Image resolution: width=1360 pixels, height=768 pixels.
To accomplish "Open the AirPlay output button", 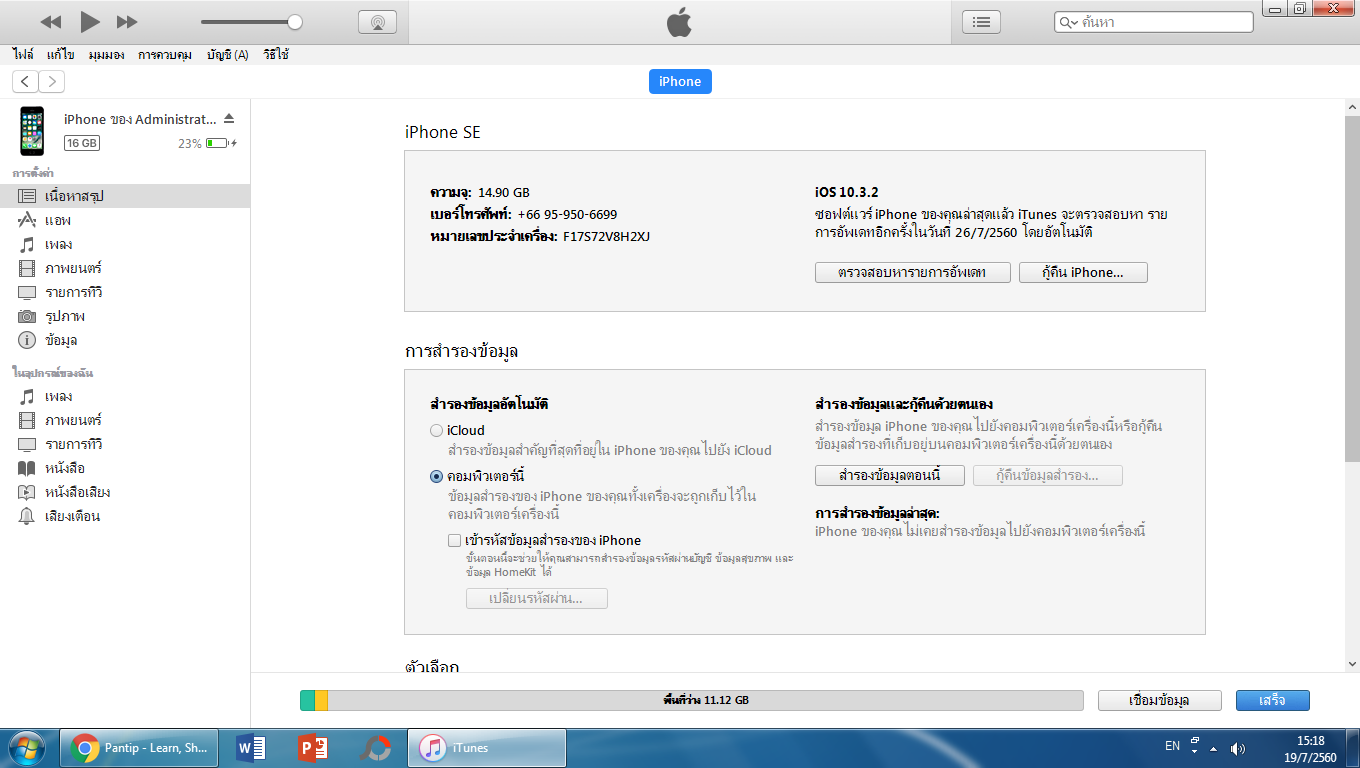I will tap(377, 22).
